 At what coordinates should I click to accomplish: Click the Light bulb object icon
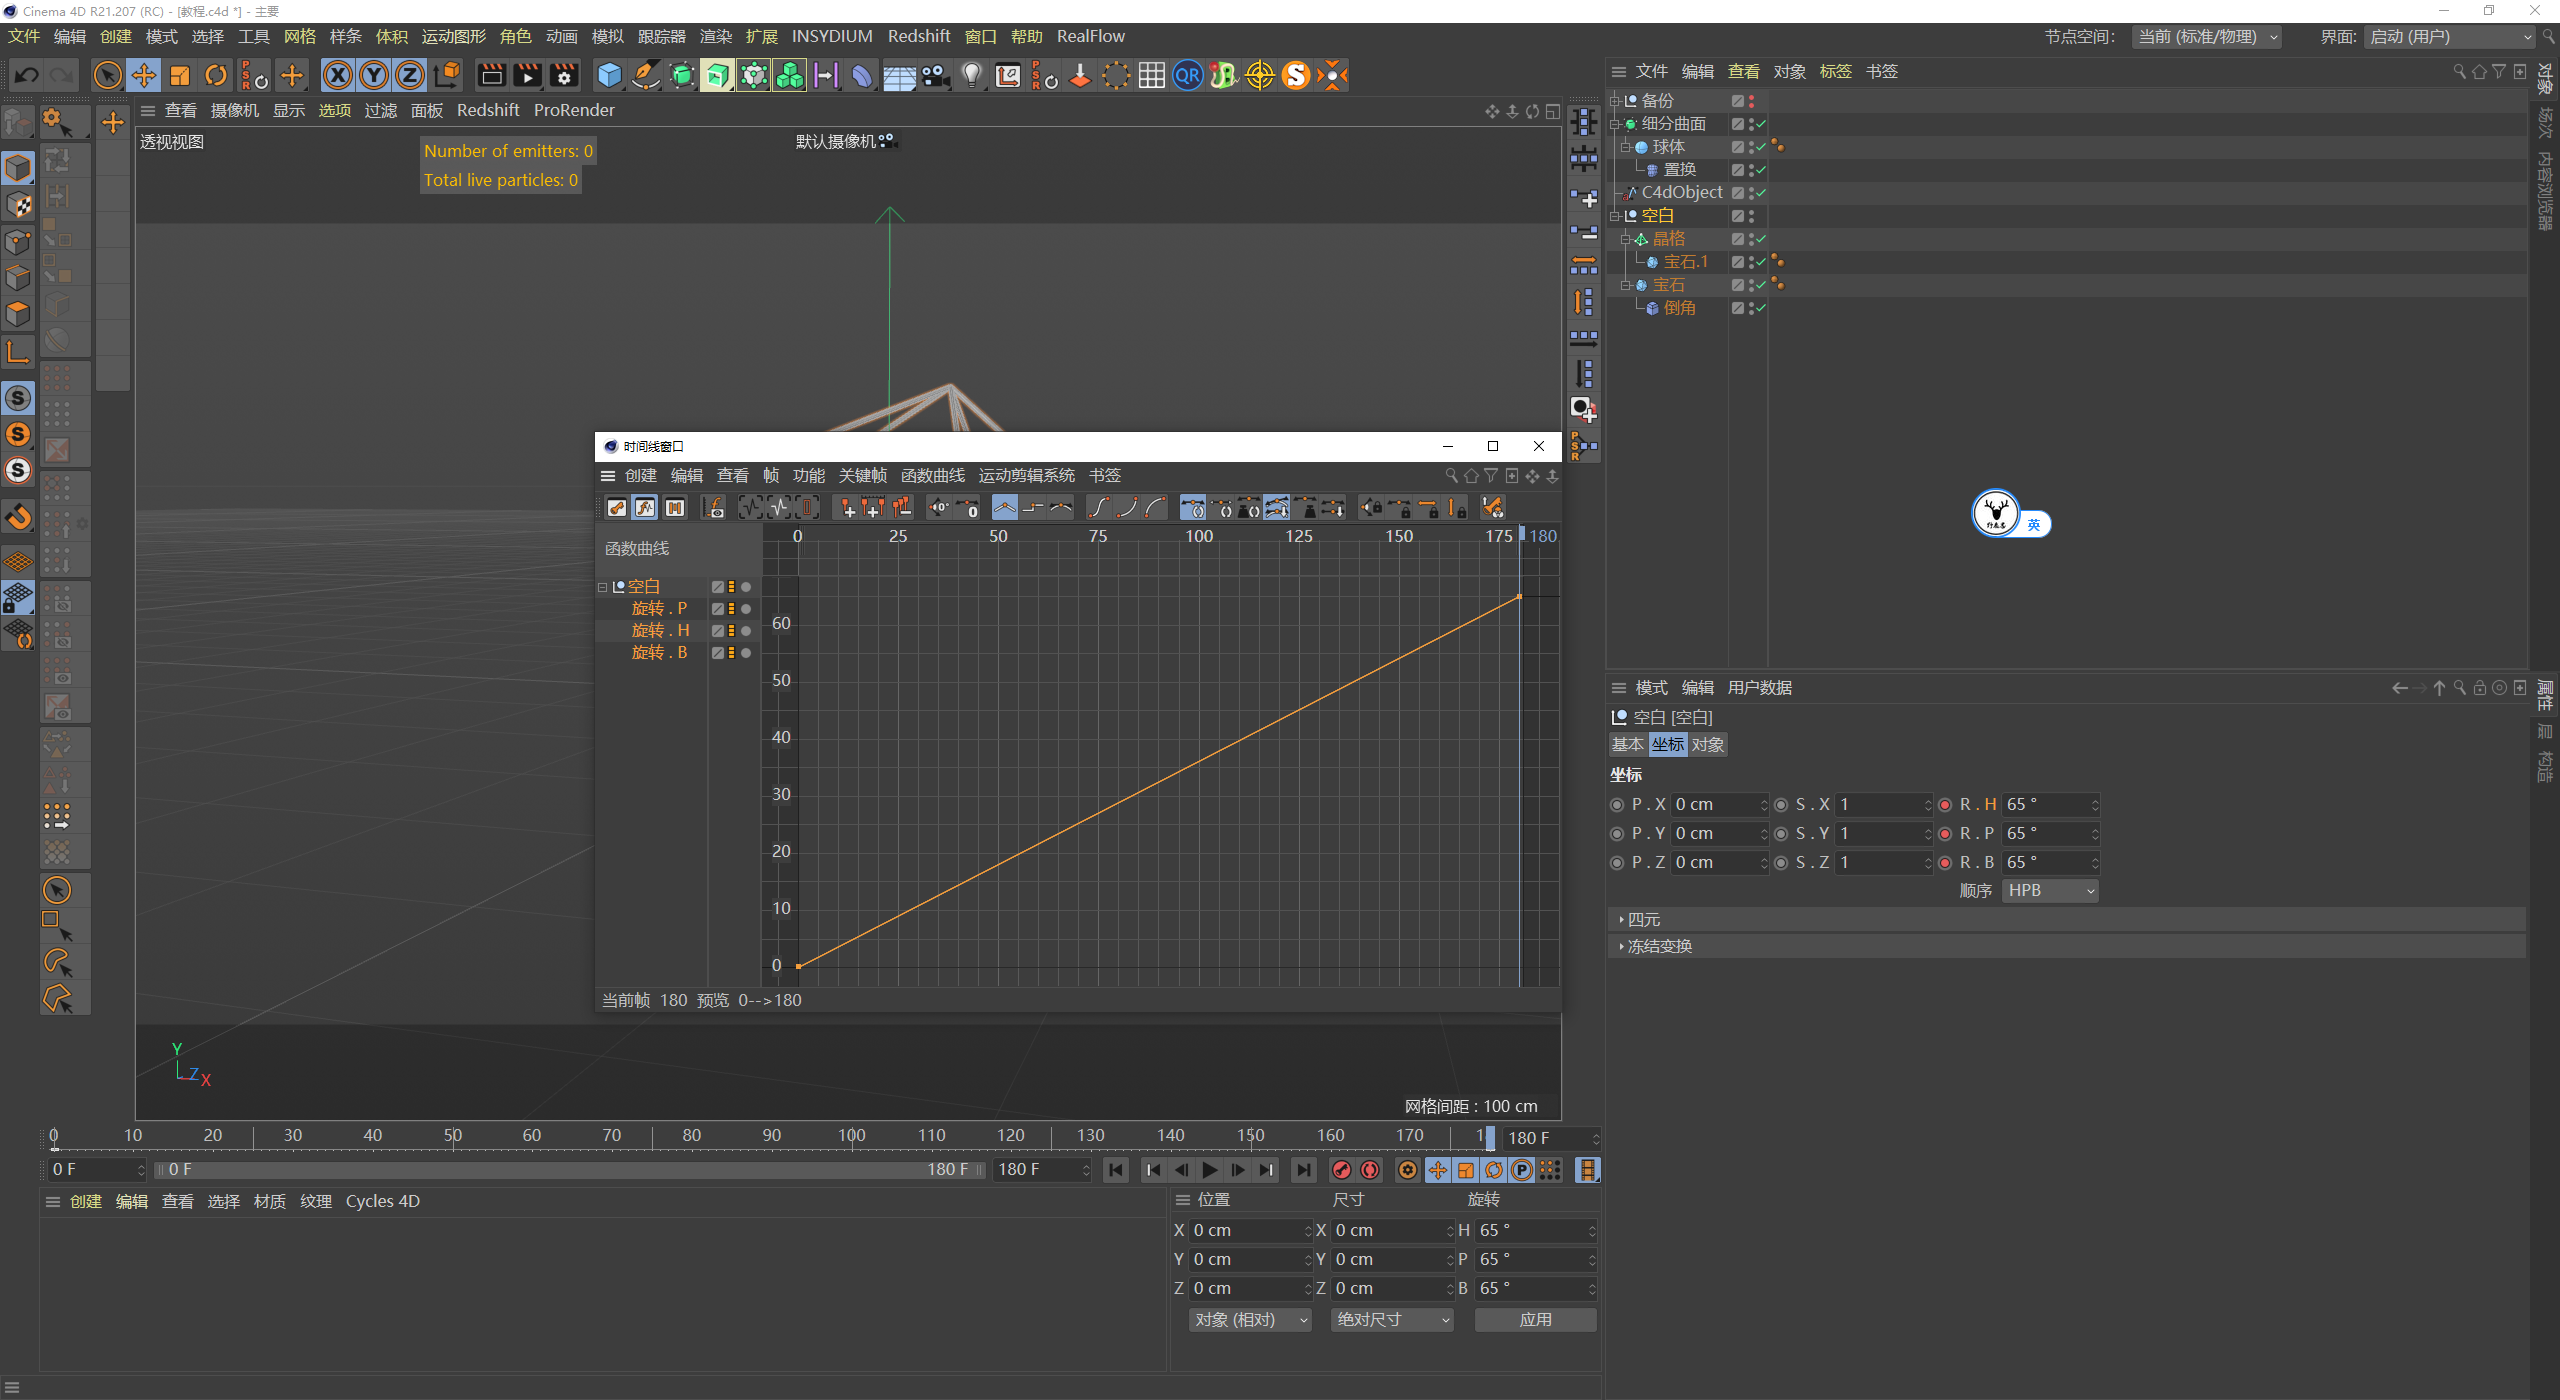971,75
